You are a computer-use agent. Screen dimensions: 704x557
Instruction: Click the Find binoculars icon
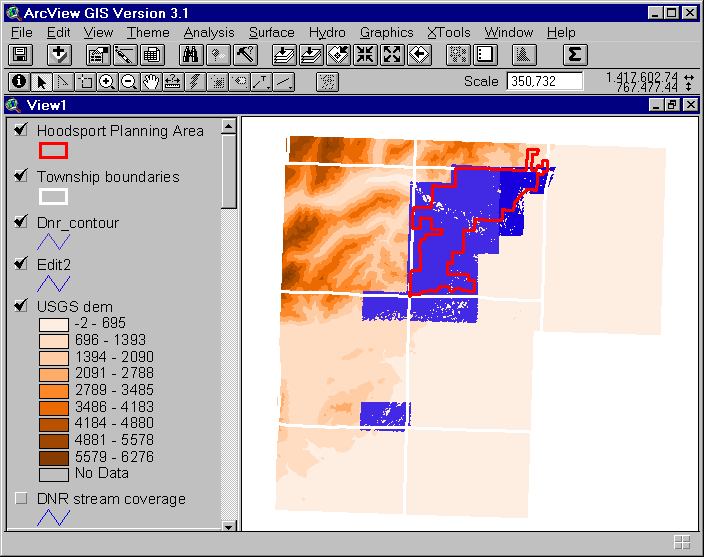[x=191, y=55]
